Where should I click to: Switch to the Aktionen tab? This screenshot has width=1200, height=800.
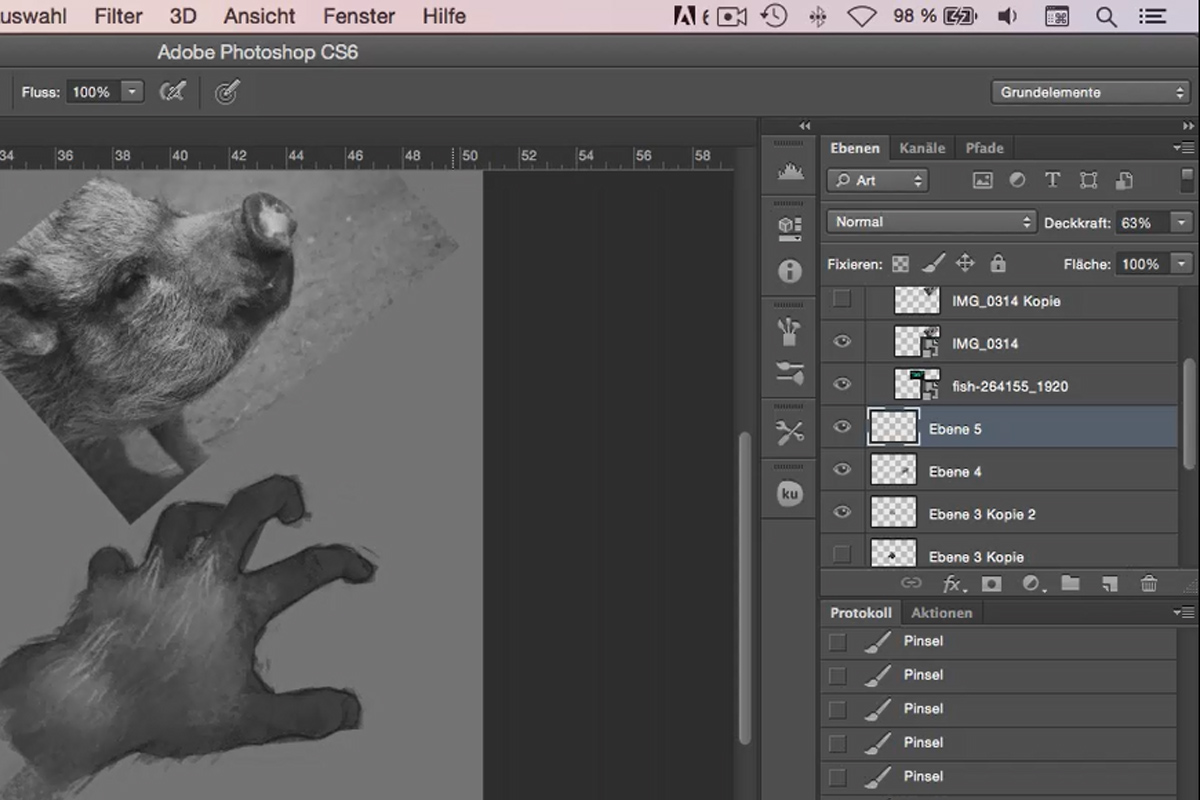tap(941, 613)
